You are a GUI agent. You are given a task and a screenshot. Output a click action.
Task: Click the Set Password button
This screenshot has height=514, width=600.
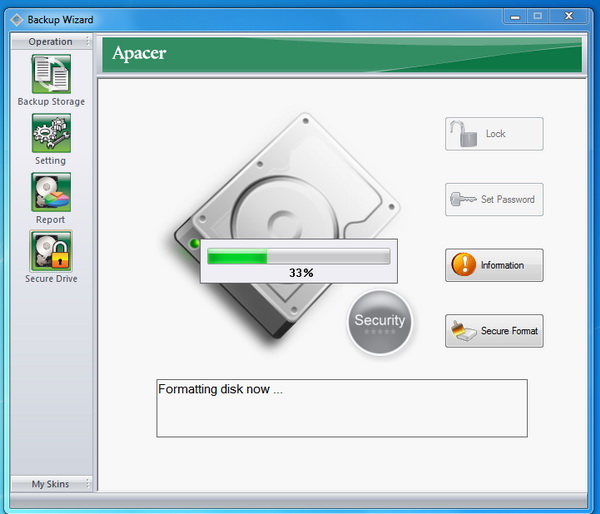pos(494,199)
